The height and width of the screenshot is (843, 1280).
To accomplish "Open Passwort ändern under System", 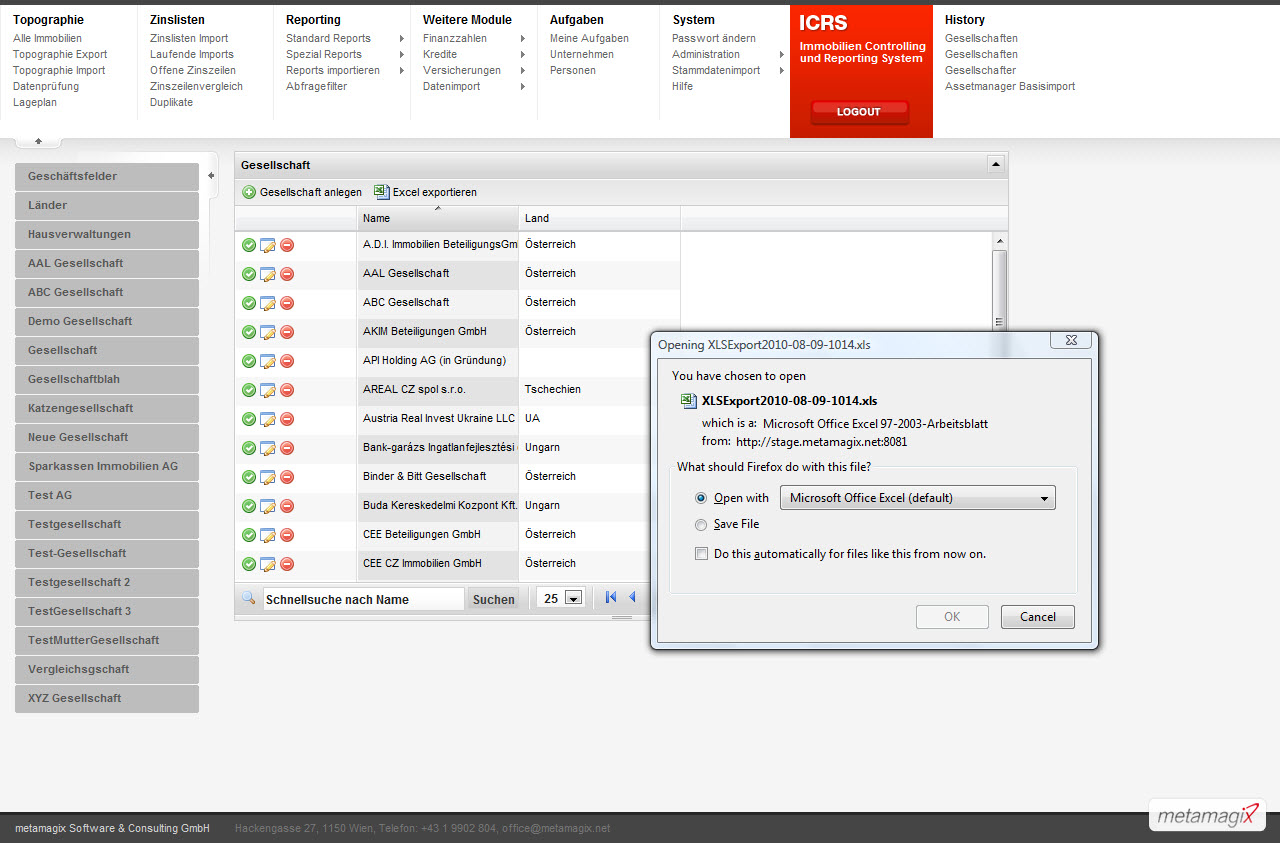I will pyautogui.click(x=714, y=39).
